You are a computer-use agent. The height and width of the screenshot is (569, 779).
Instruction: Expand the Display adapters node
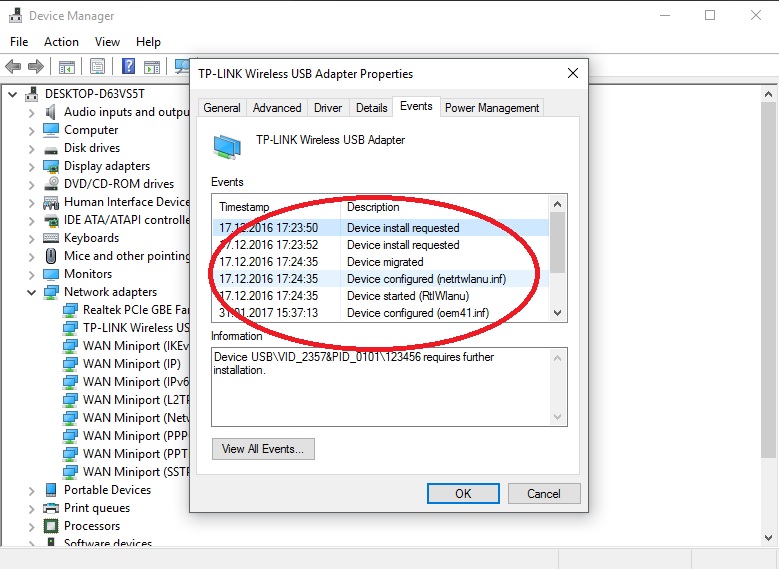pos(32,166)
